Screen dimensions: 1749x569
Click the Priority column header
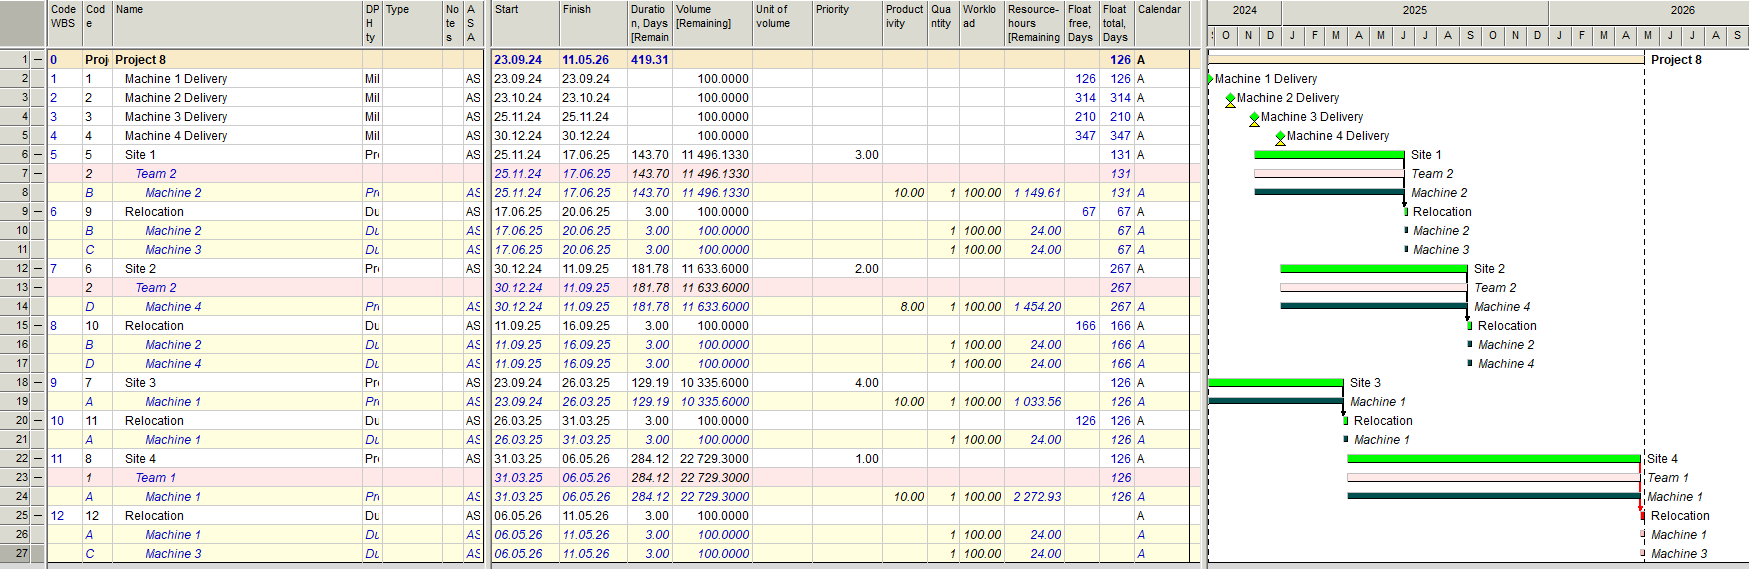847,23
